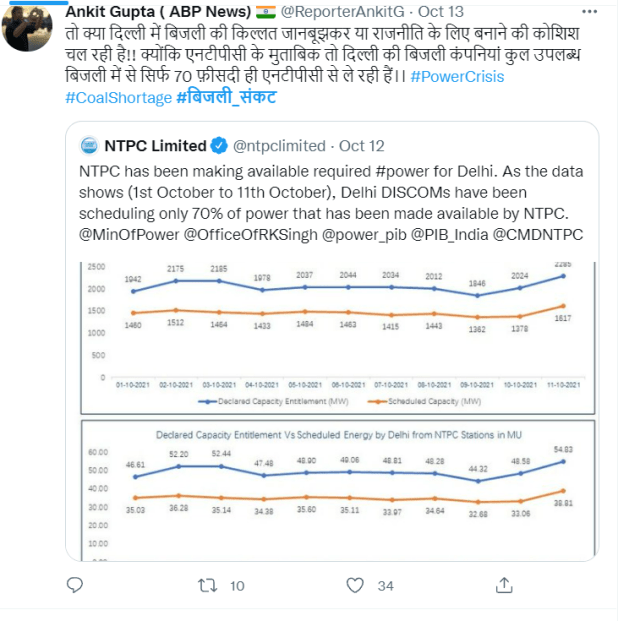Click the reply speech bubble icon
This screenshot has height=621, width=640.
click(74, 585)
